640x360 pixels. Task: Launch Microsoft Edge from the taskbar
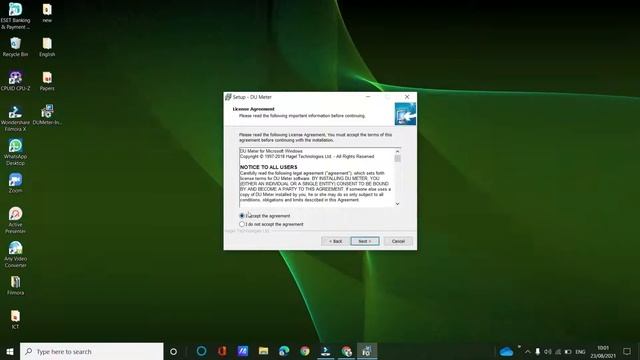(284, 351)
